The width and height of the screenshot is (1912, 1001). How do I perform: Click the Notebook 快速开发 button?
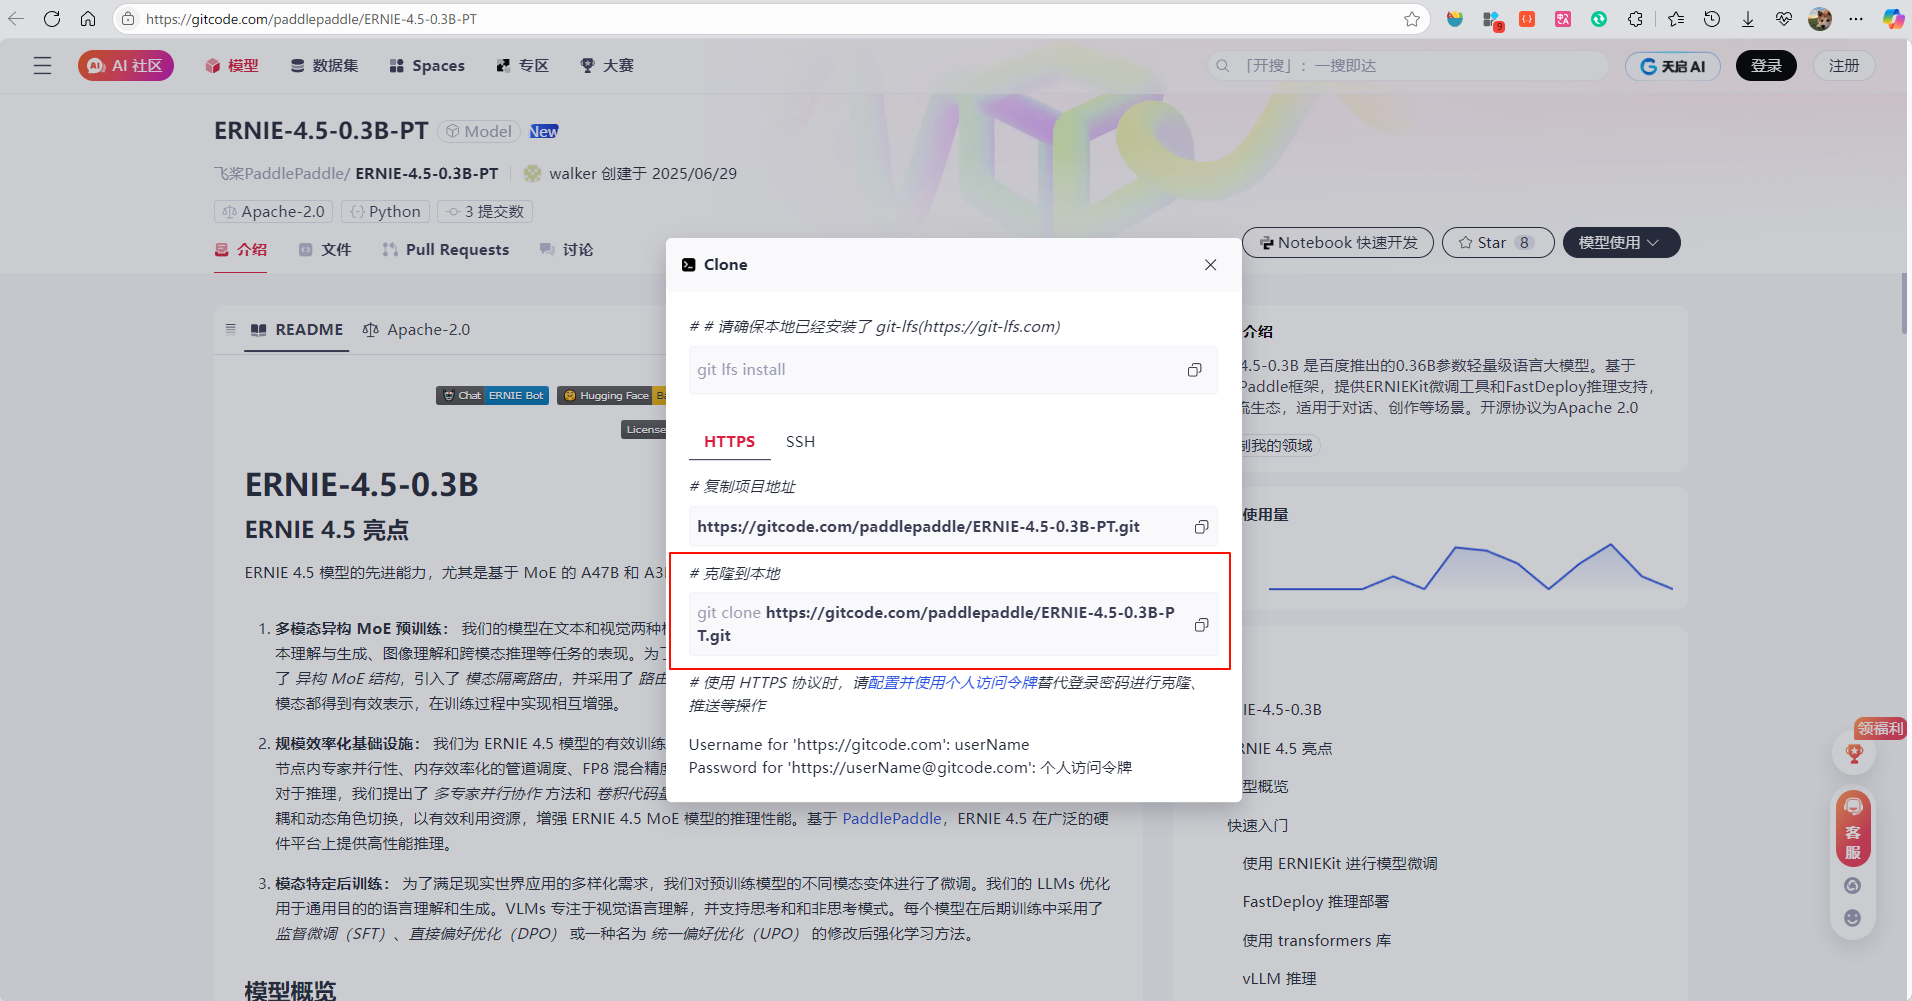pyautogui.click(x=1337, y=243)
